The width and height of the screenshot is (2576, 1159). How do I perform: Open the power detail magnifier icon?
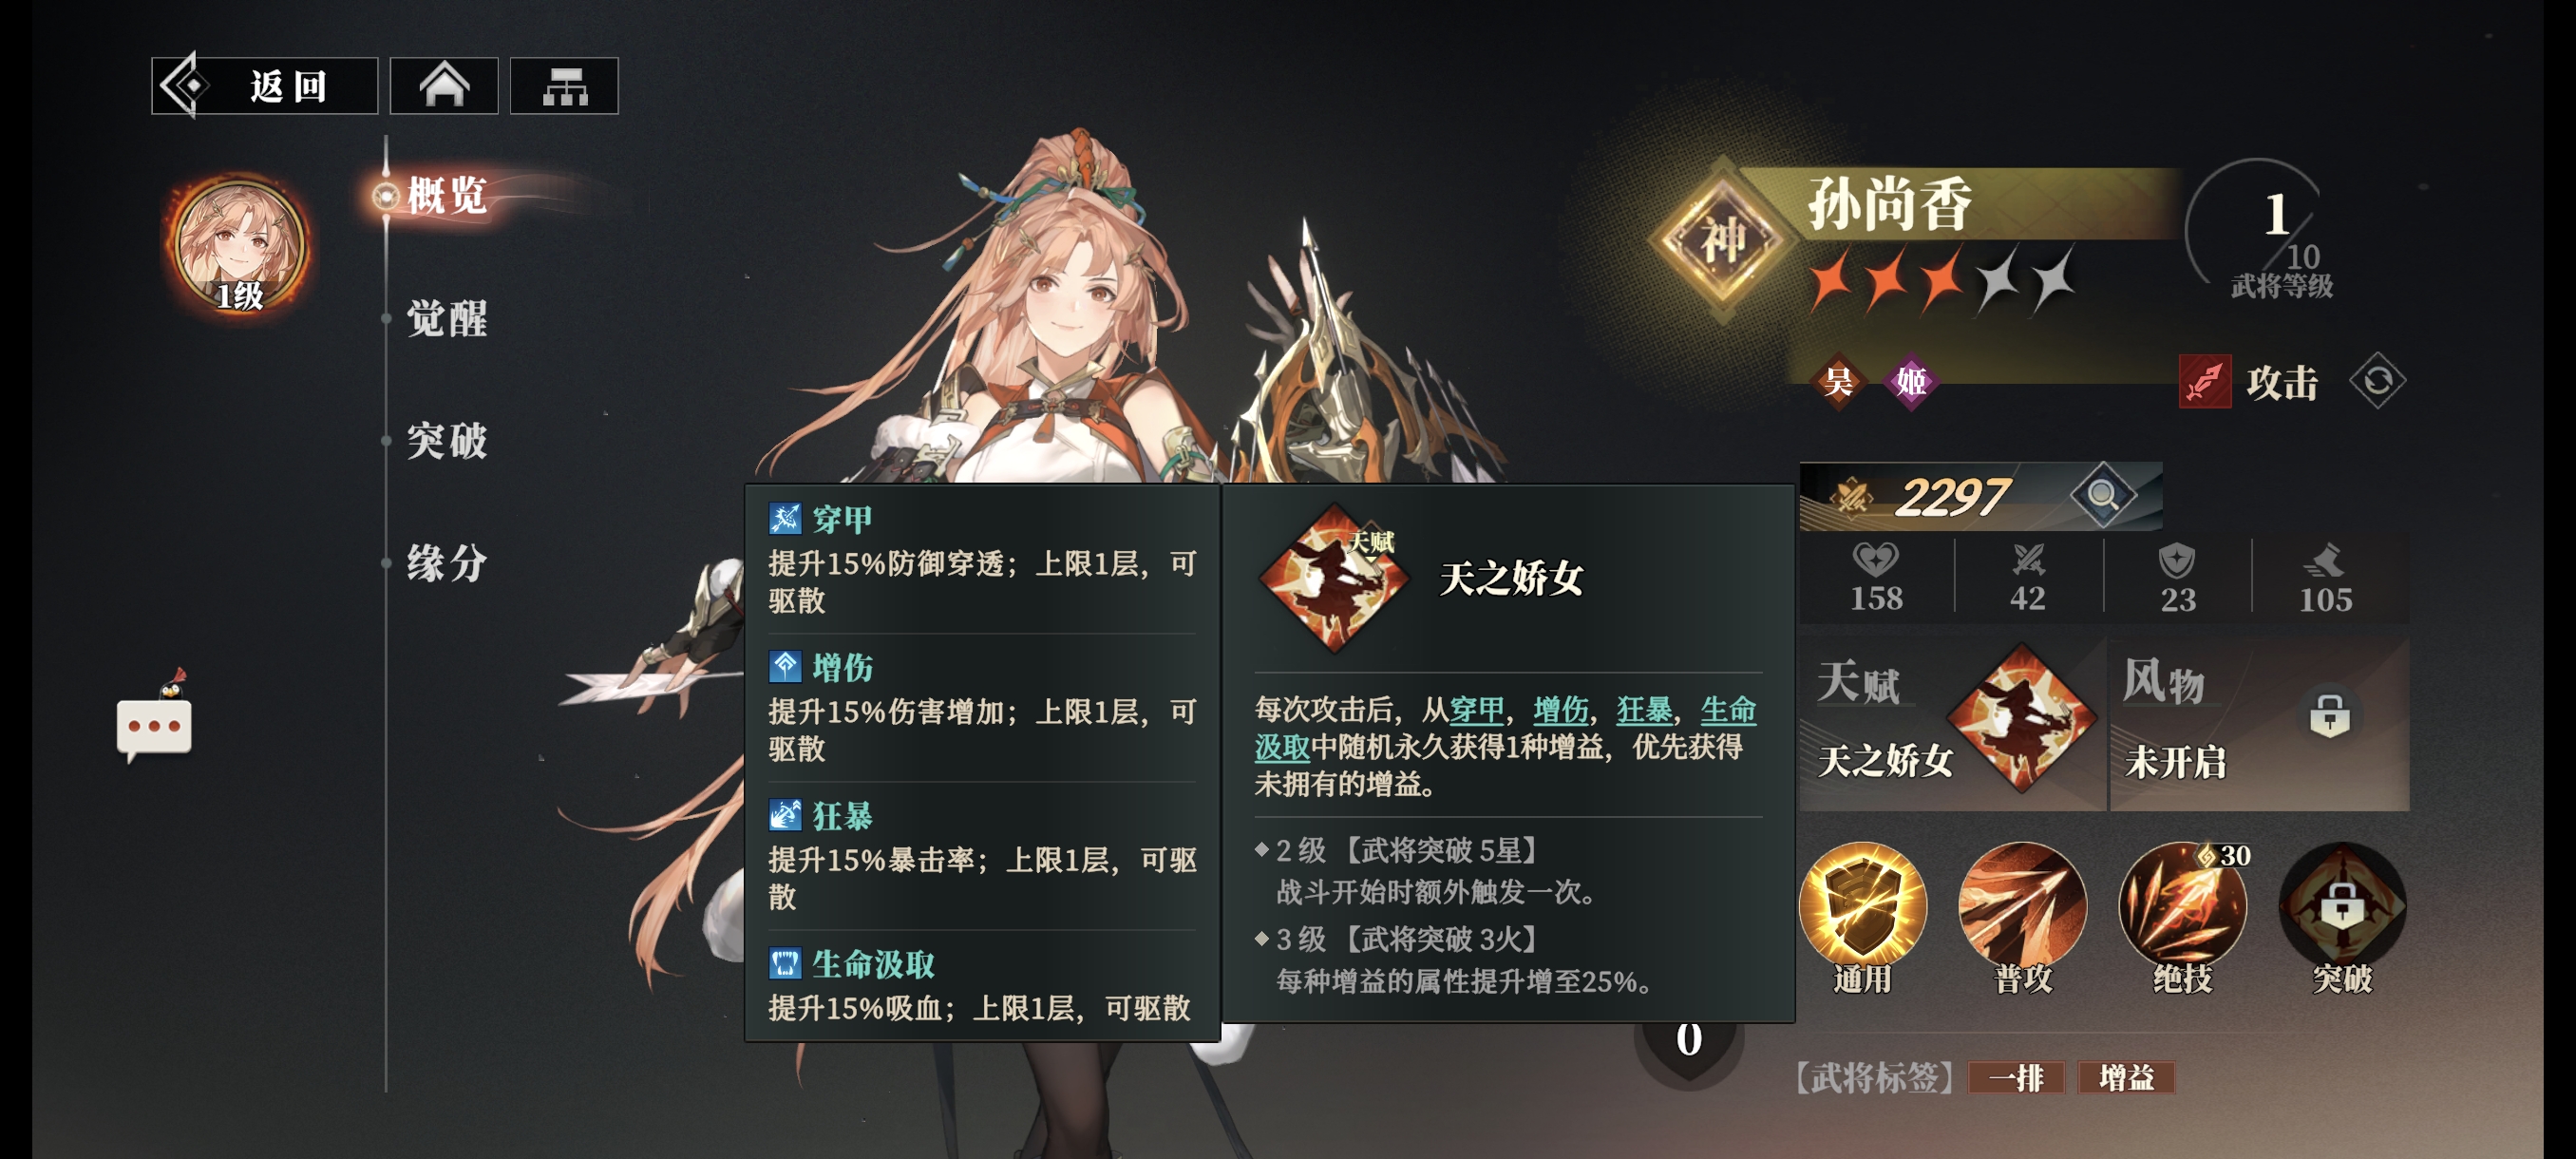(2102, 494)
